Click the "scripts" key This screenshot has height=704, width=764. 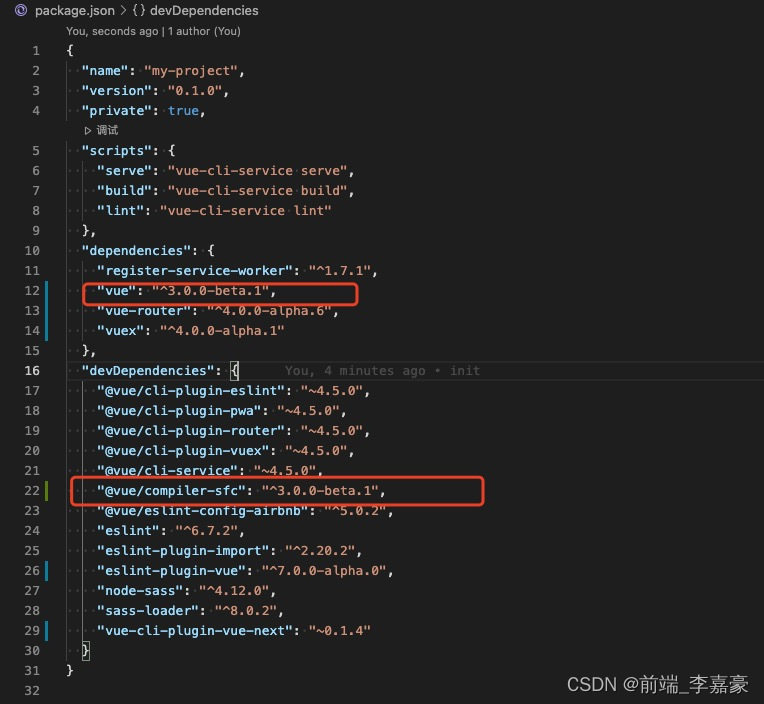click(x=117, y=151)
